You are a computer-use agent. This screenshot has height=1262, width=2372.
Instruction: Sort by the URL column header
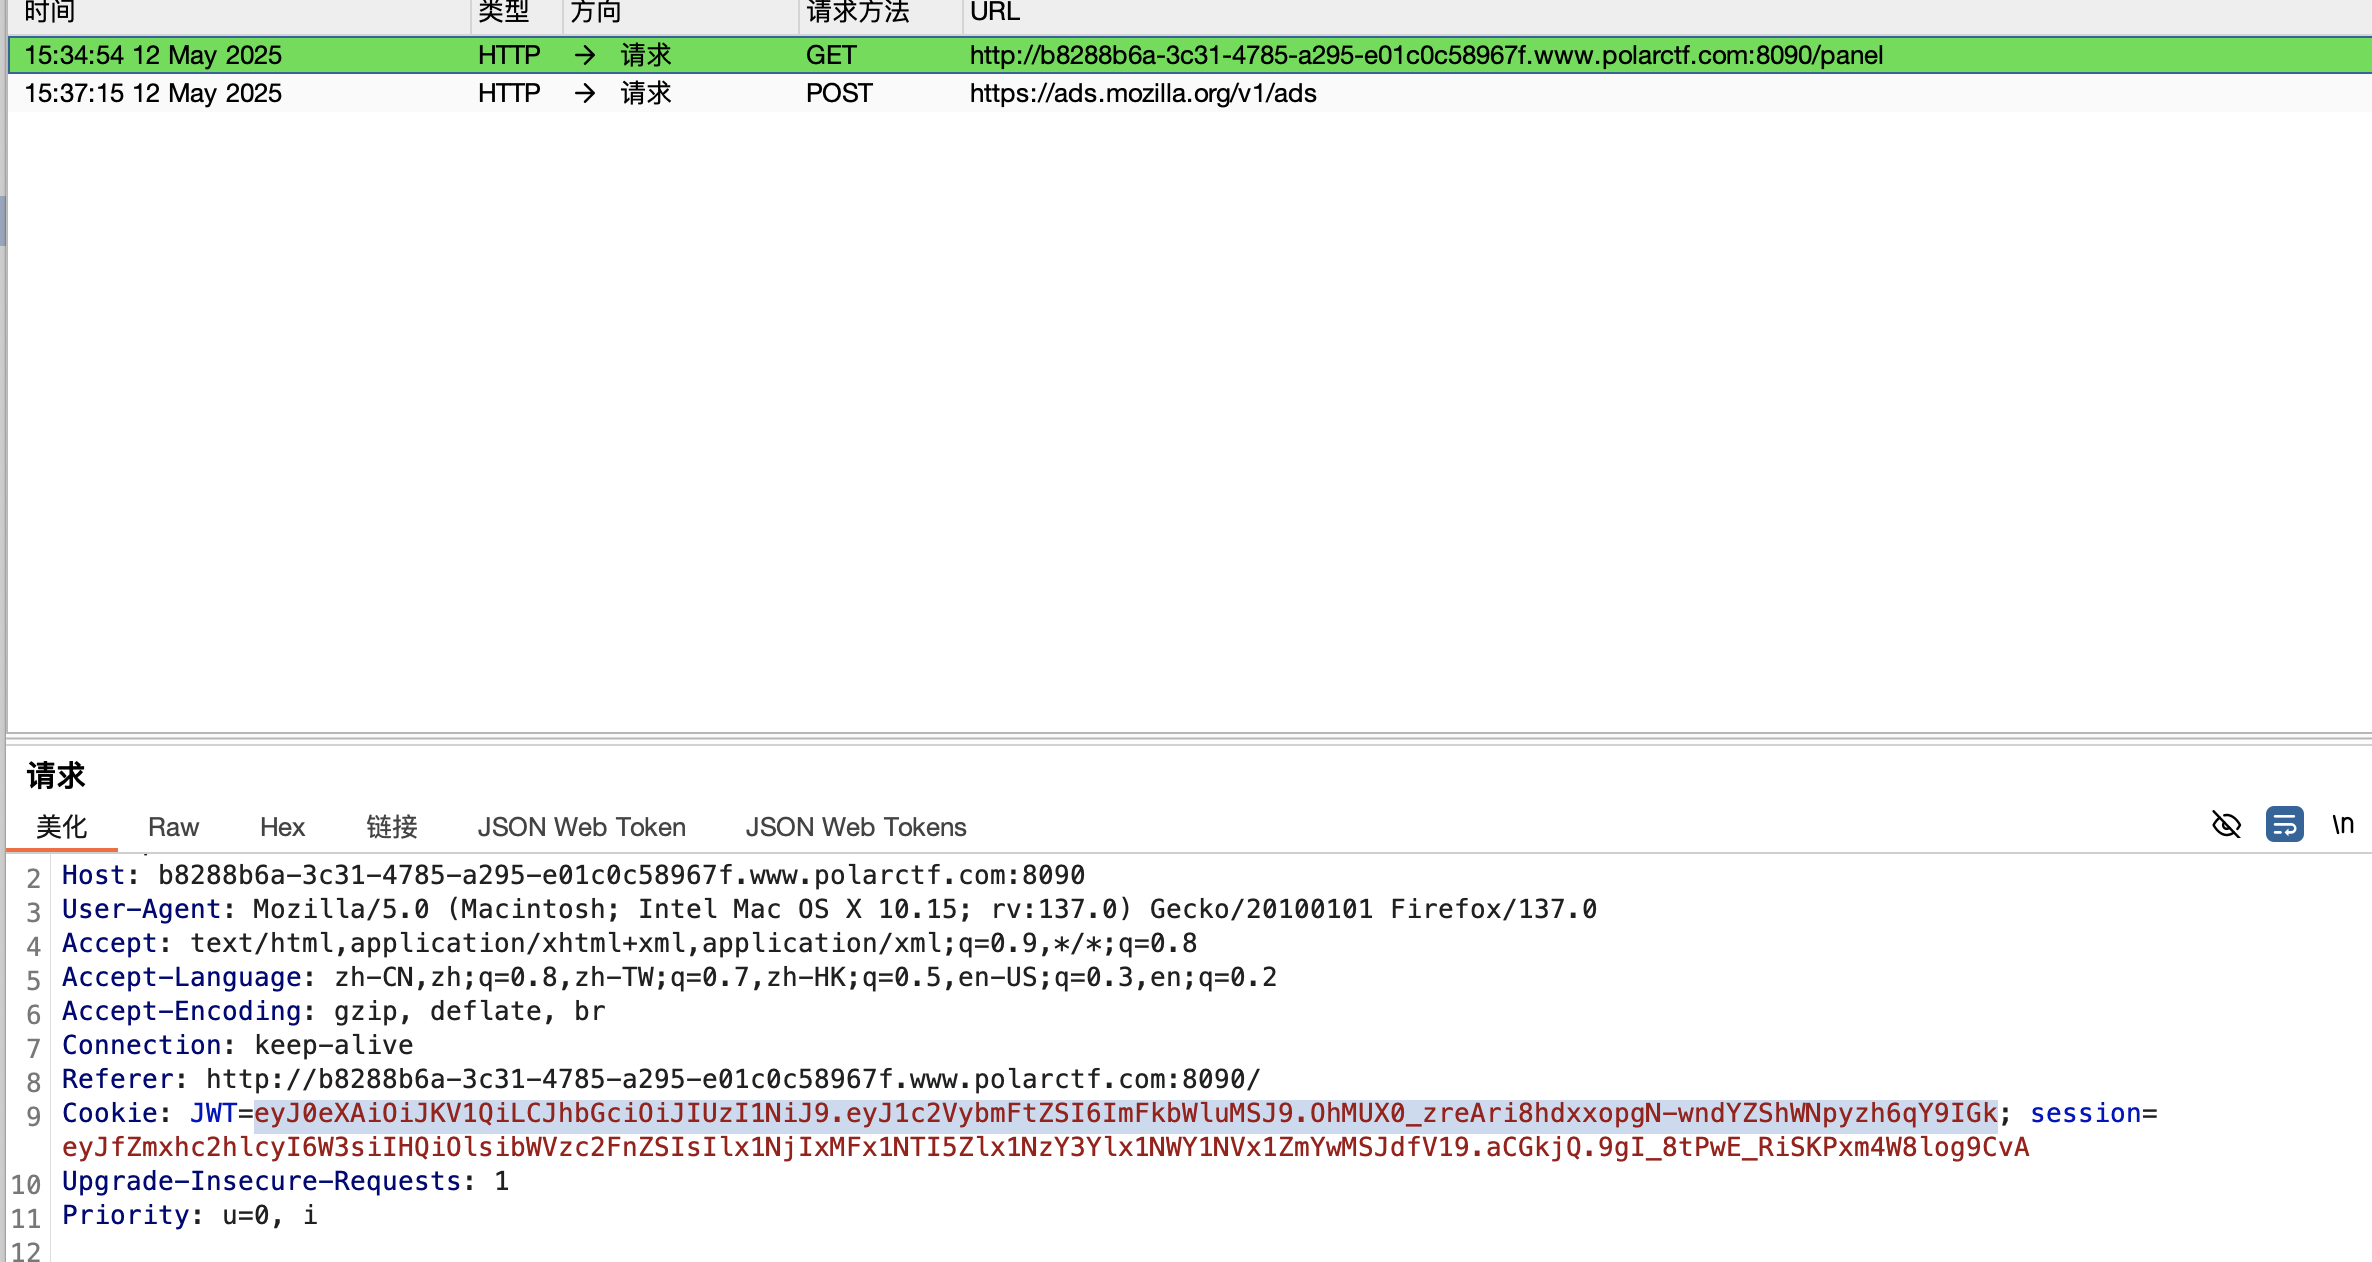(994, 12)
